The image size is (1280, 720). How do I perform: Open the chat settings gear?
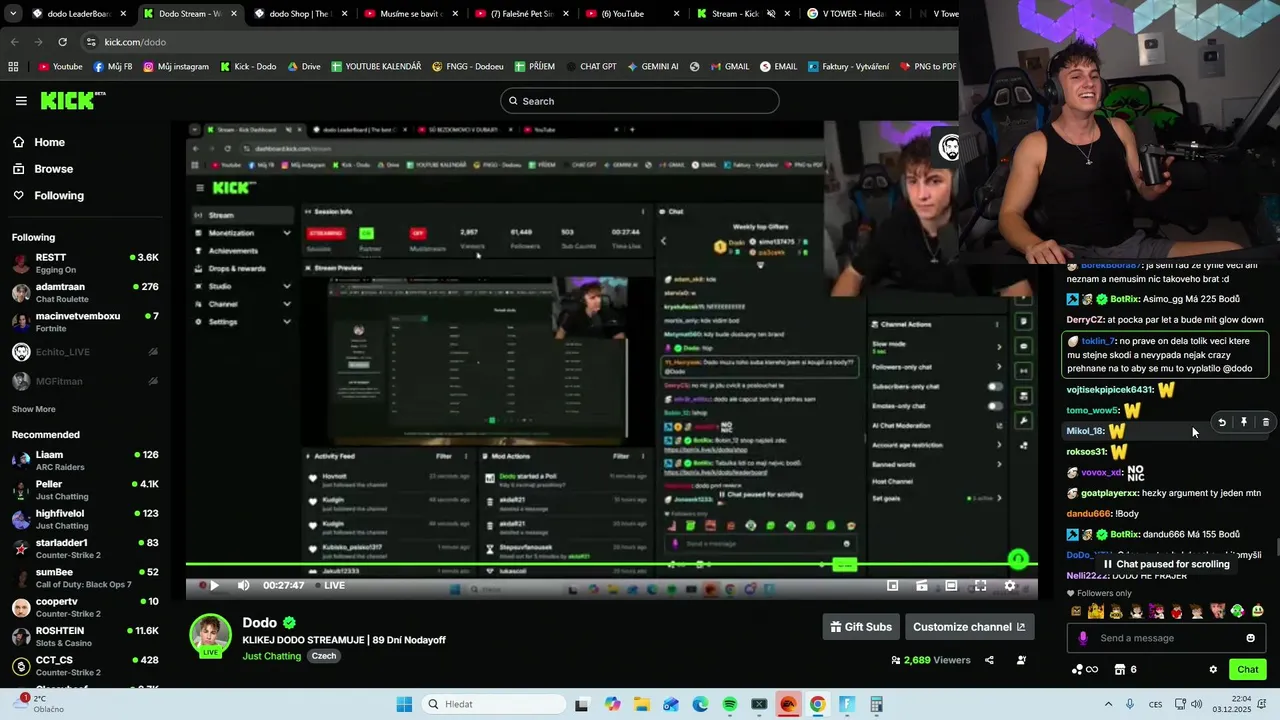pyautogui.click(x=1213, y=669)
